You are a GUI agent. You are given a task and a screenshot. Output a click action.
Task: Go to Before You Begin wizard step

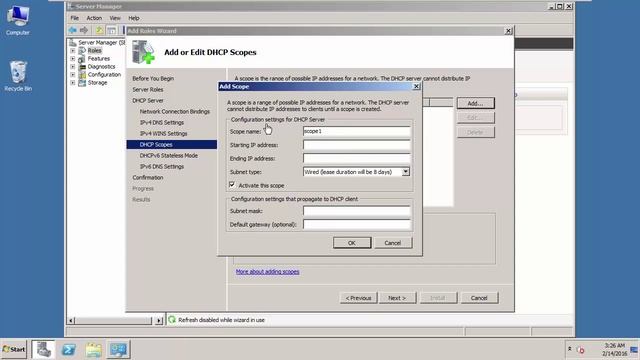(153, 78)
